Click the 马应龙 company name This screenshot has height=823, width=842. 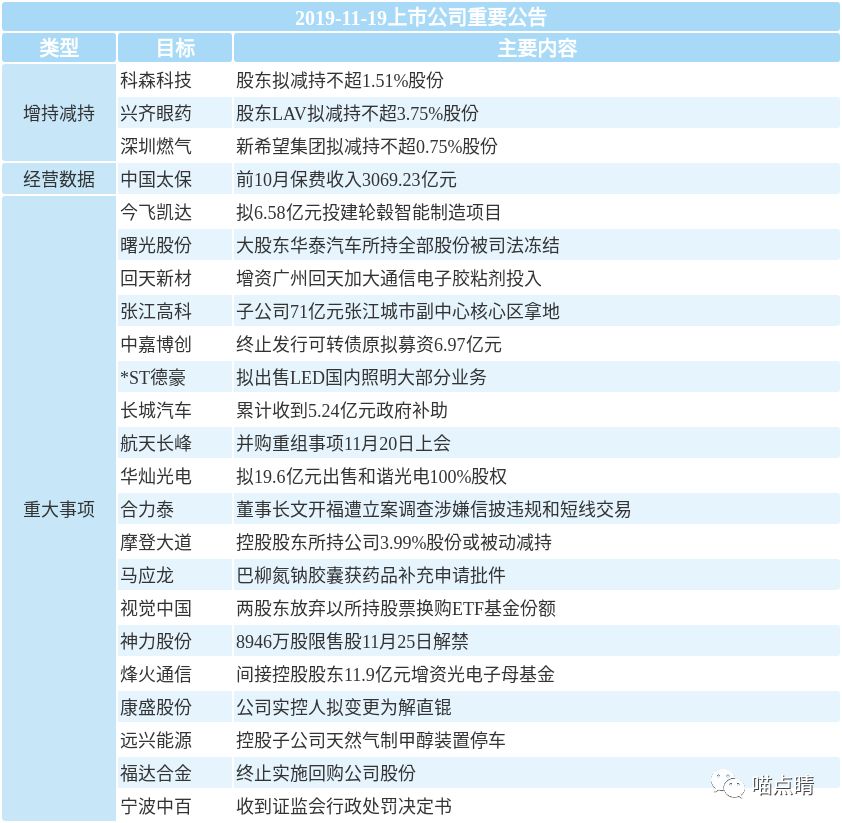pyautogui.click(x=147, y=576)
